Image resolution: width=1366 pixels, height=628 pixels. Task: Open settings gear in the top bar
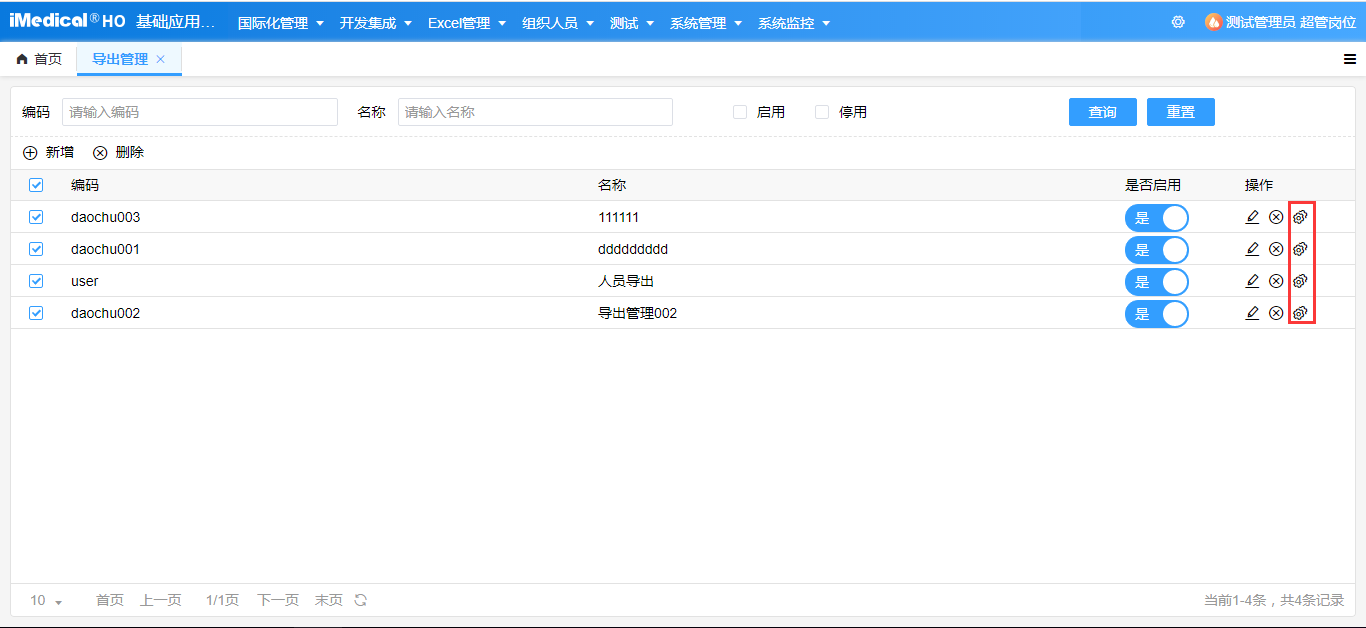(1177, 21)
